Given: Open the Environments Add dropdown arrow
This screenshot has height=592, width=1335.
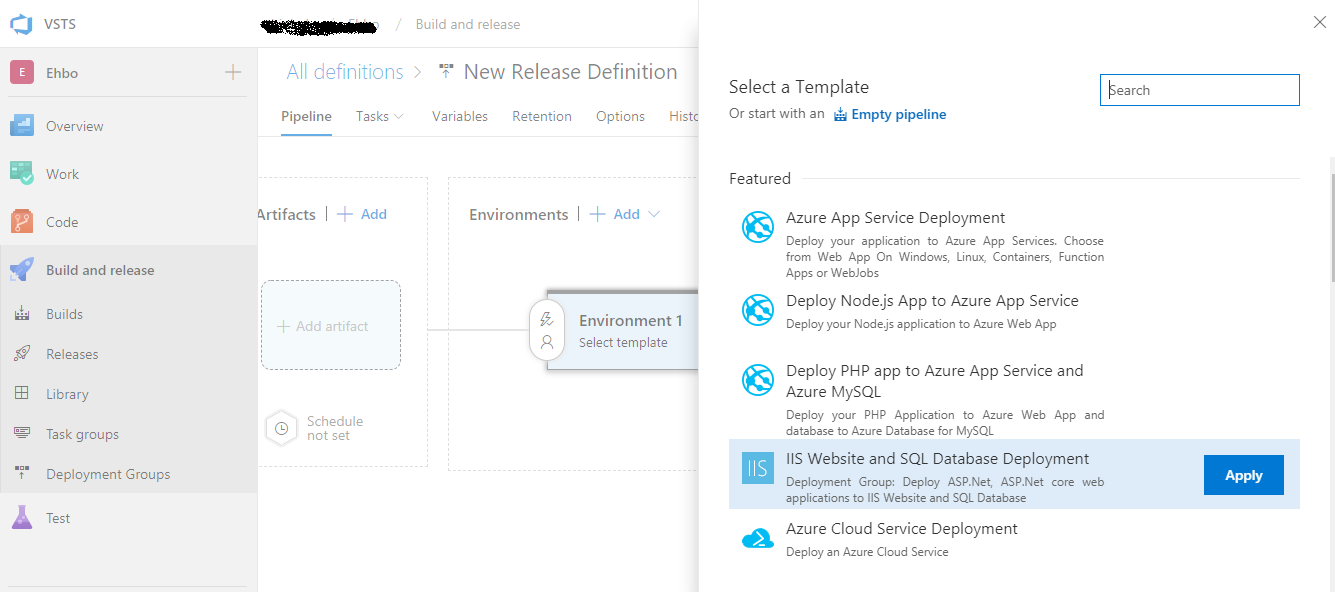Looking at the screenshot, I should tap(654, 214).
